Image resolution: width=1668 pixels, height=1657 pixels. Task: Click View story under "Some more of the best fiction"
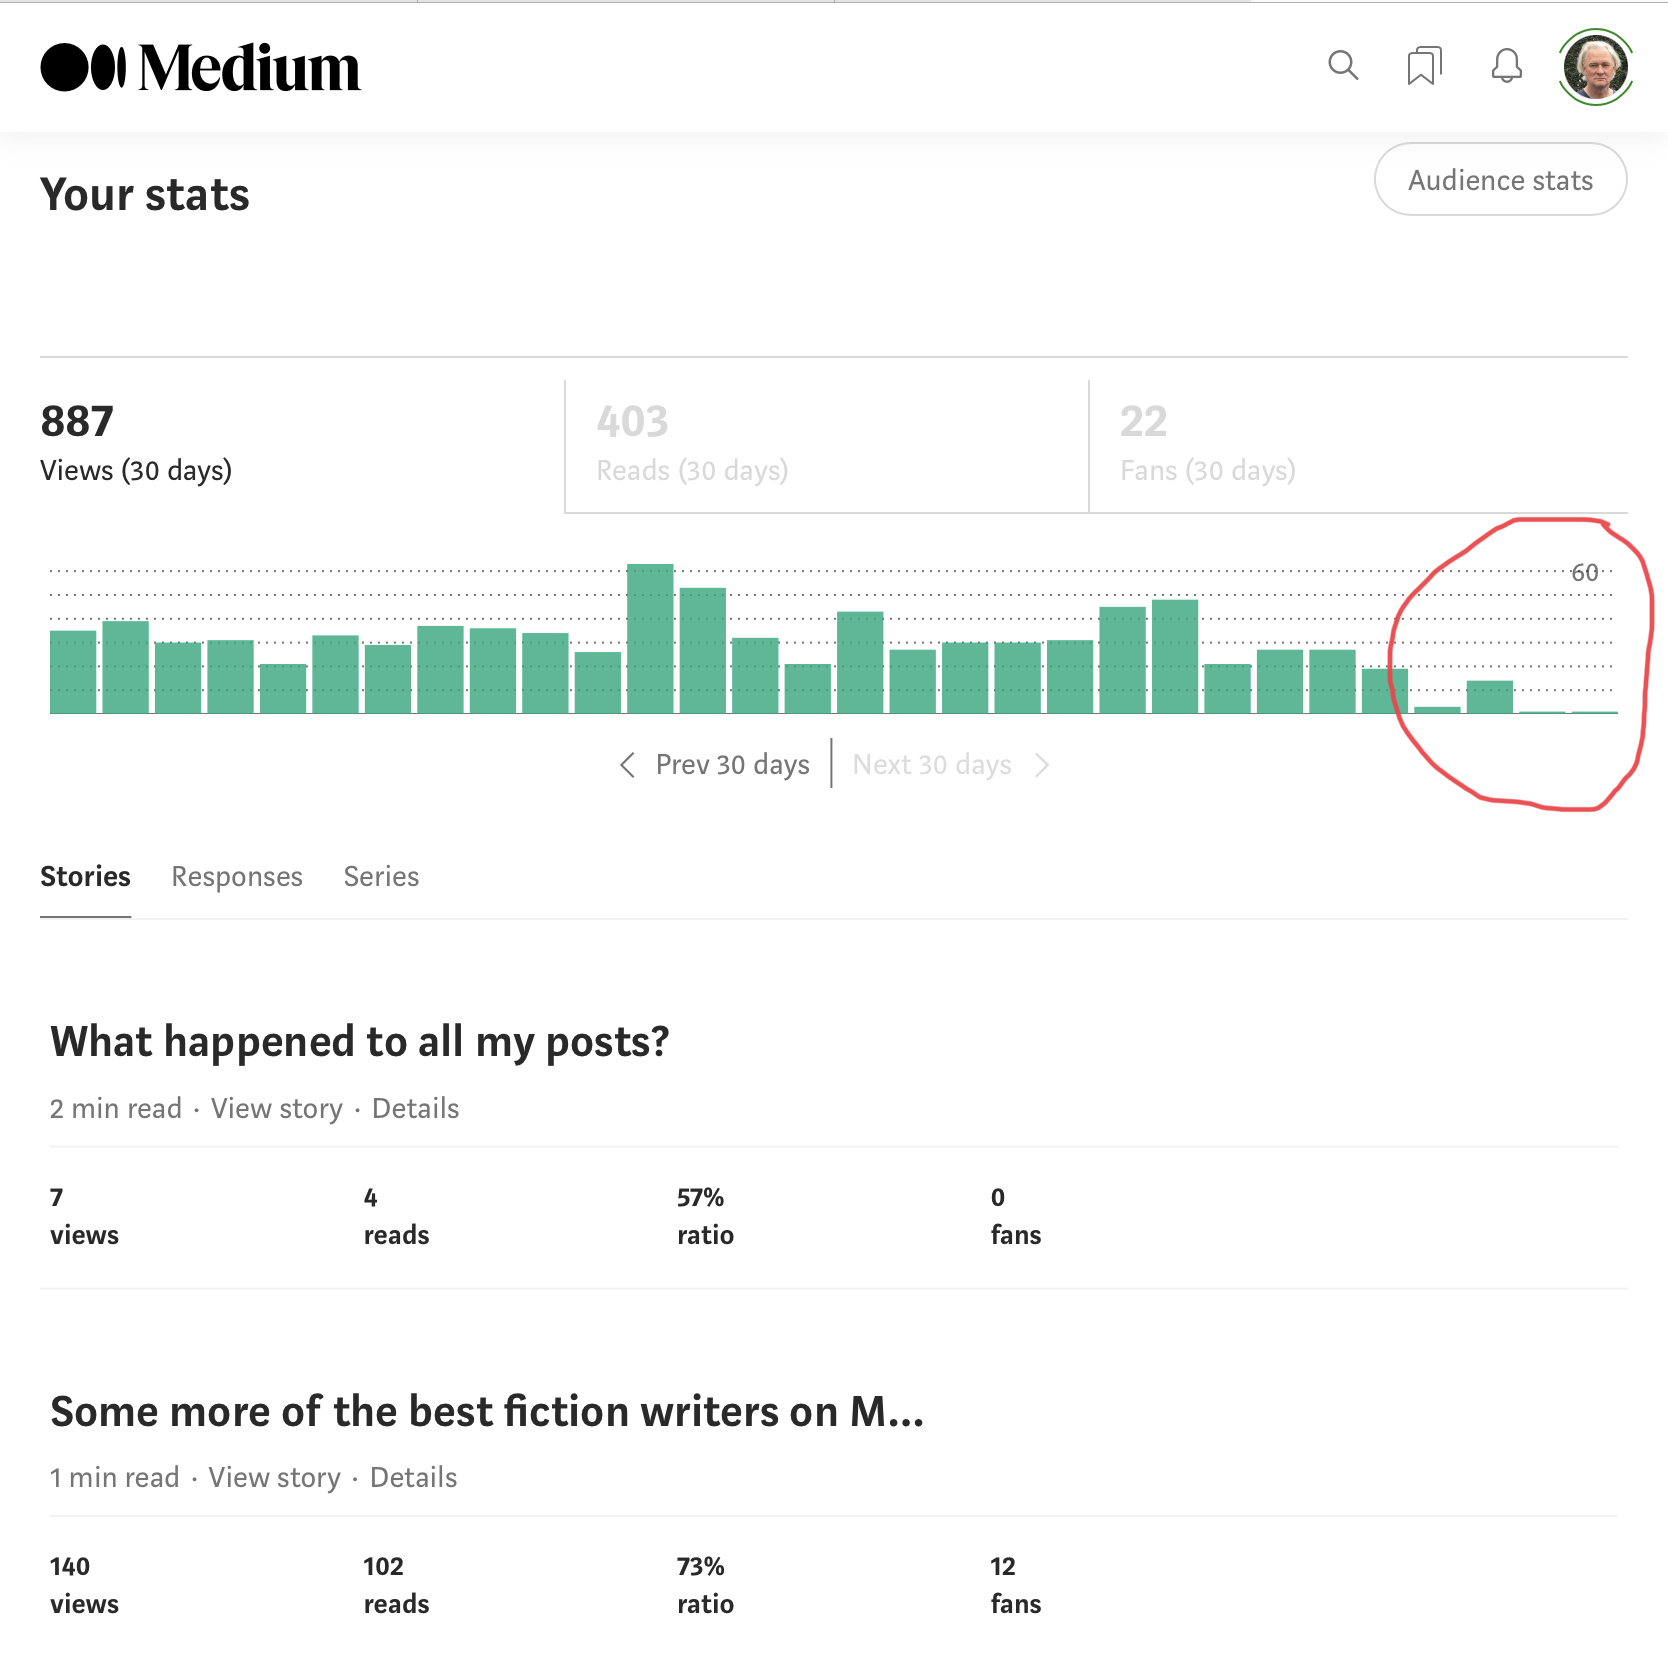point(275,1478)
